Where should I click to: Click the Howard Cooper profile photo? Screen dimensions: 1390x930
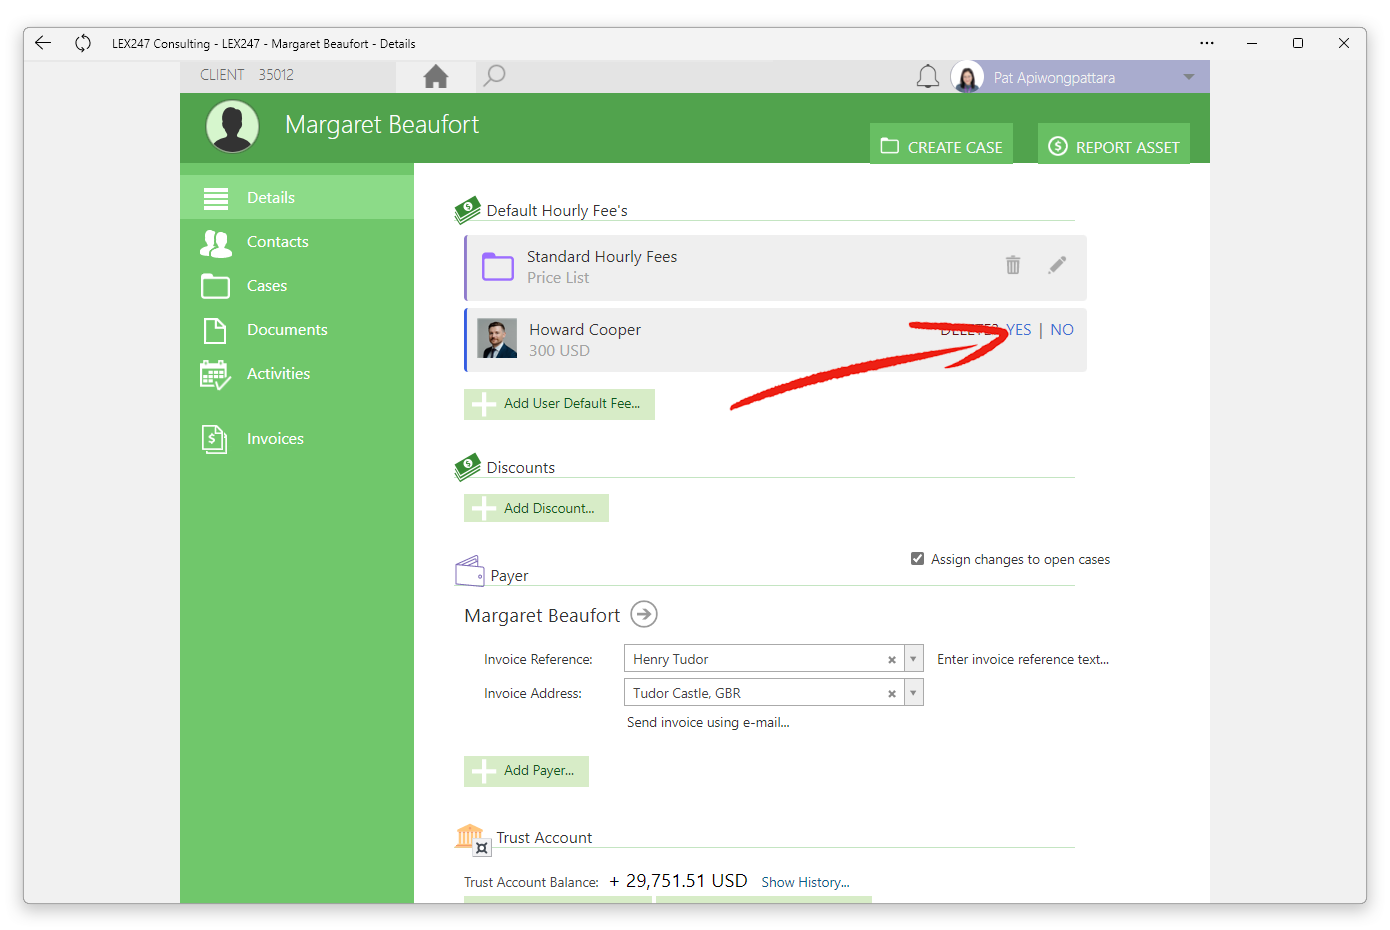(497, 339)
